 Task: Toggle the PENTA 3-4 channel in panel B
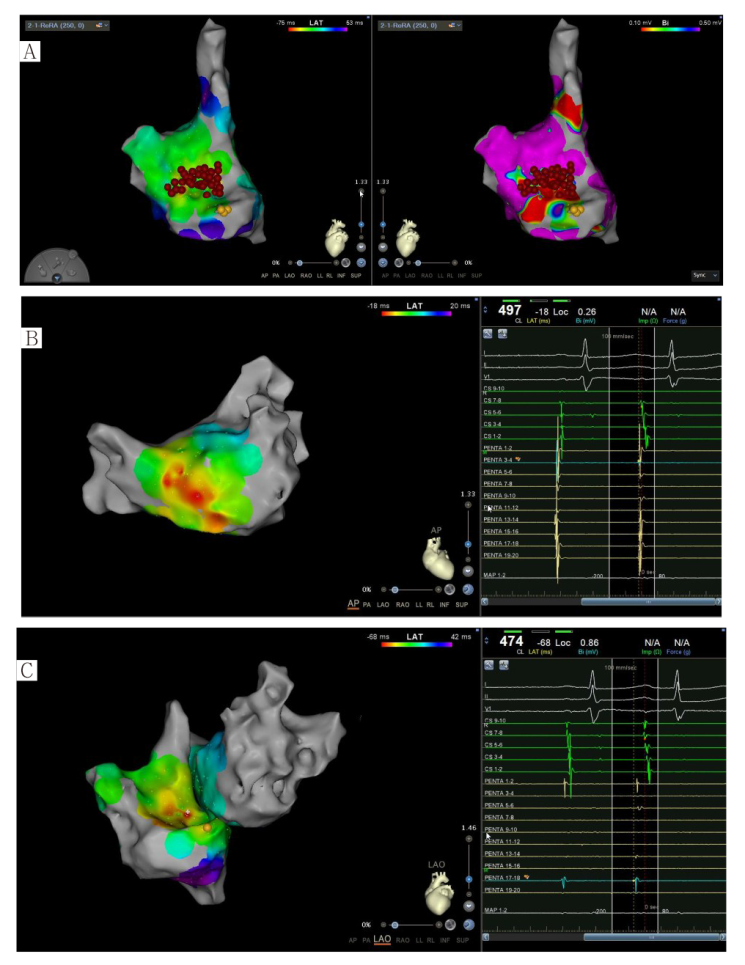click(x=498, y=458)
